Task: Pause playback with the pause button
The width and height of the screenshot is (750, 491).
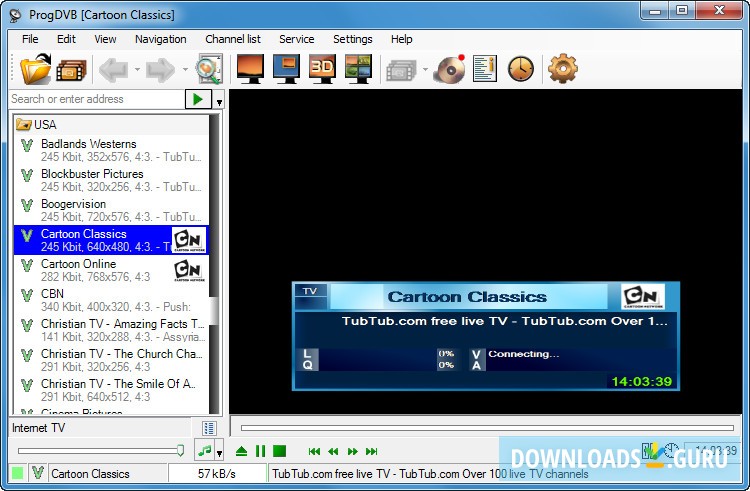Action: tap(260, 452)
